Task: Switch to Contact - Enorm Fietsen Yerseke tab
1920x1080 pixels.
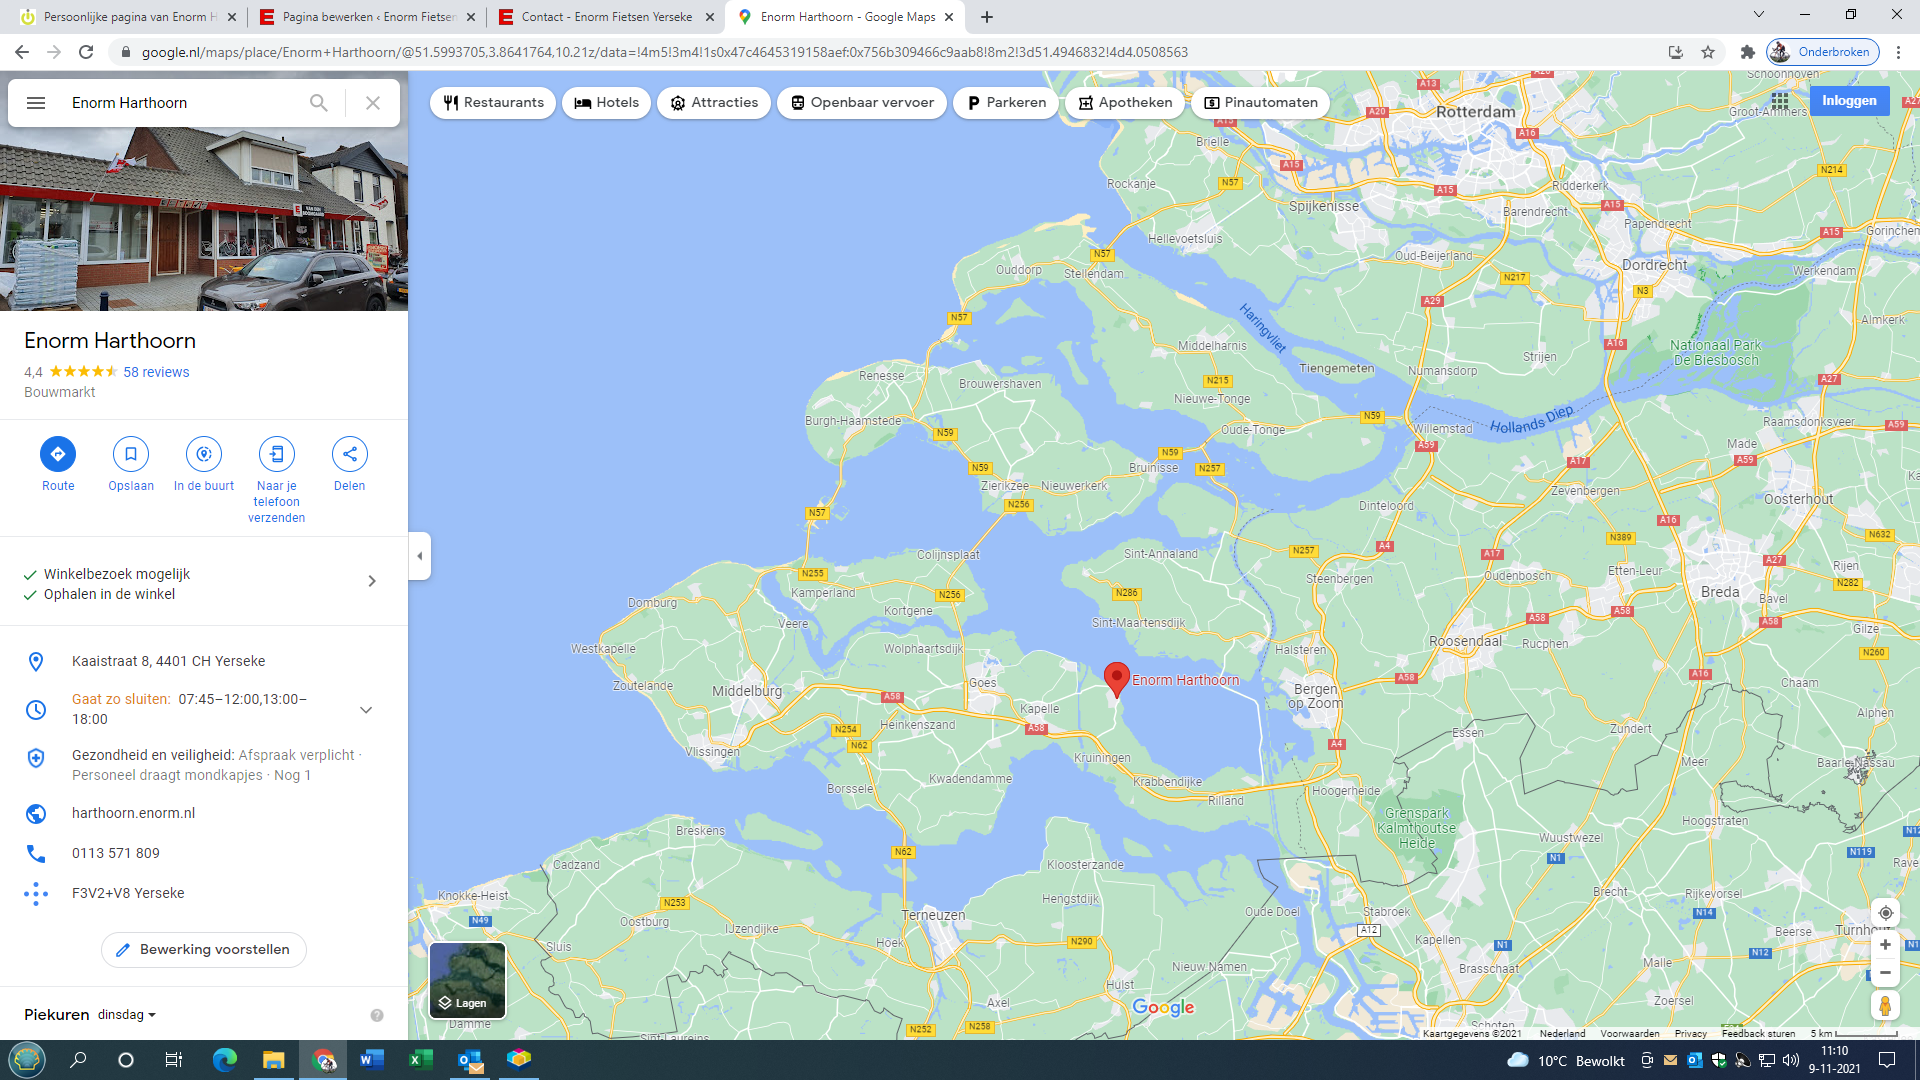Action: tap(605, 17)
